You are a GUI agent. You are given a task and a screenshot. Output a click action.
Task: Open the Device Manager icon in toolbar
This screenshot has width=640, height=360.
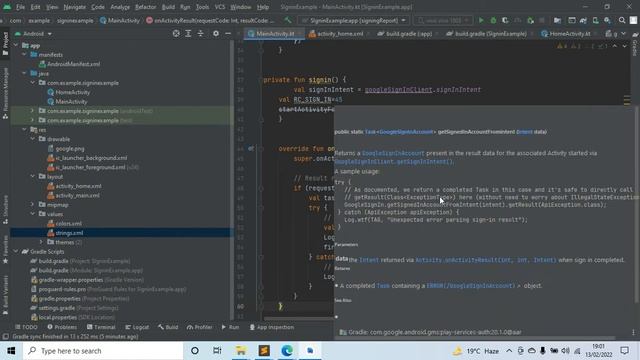coord(596,20)
